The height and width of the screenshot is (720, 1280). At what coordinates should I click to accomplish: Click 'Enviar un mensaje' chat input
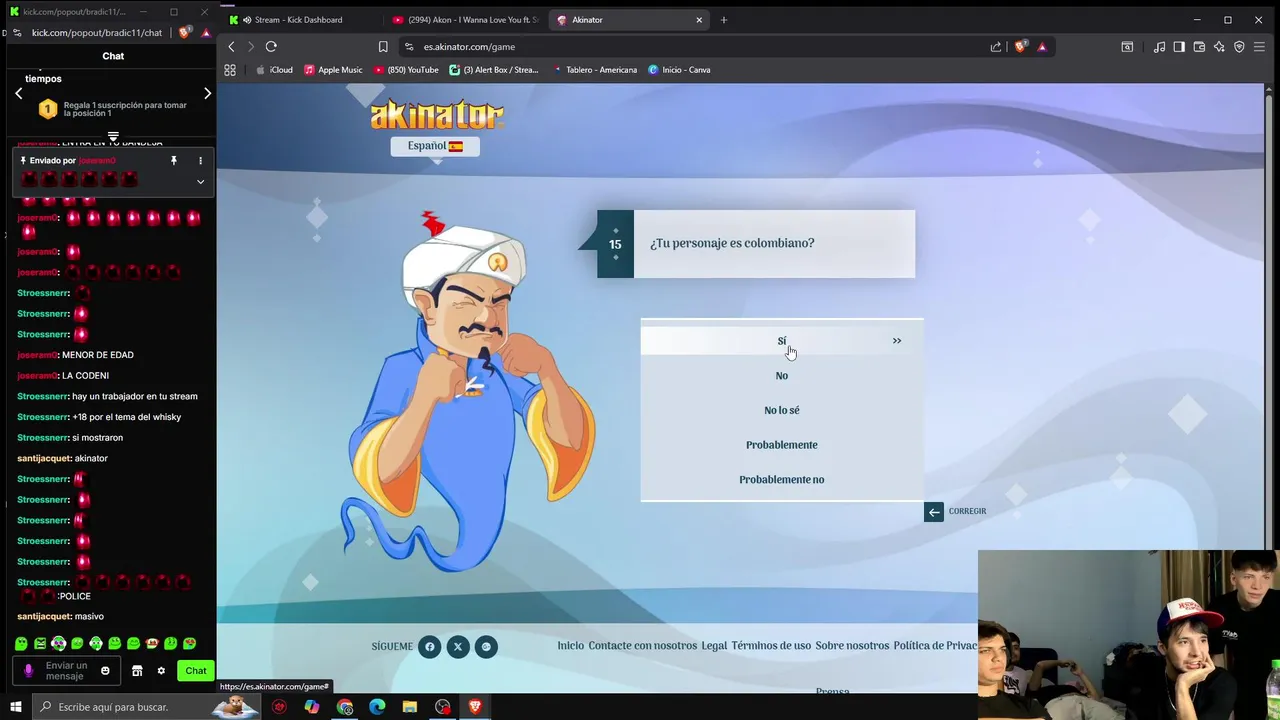coord(66,671)
